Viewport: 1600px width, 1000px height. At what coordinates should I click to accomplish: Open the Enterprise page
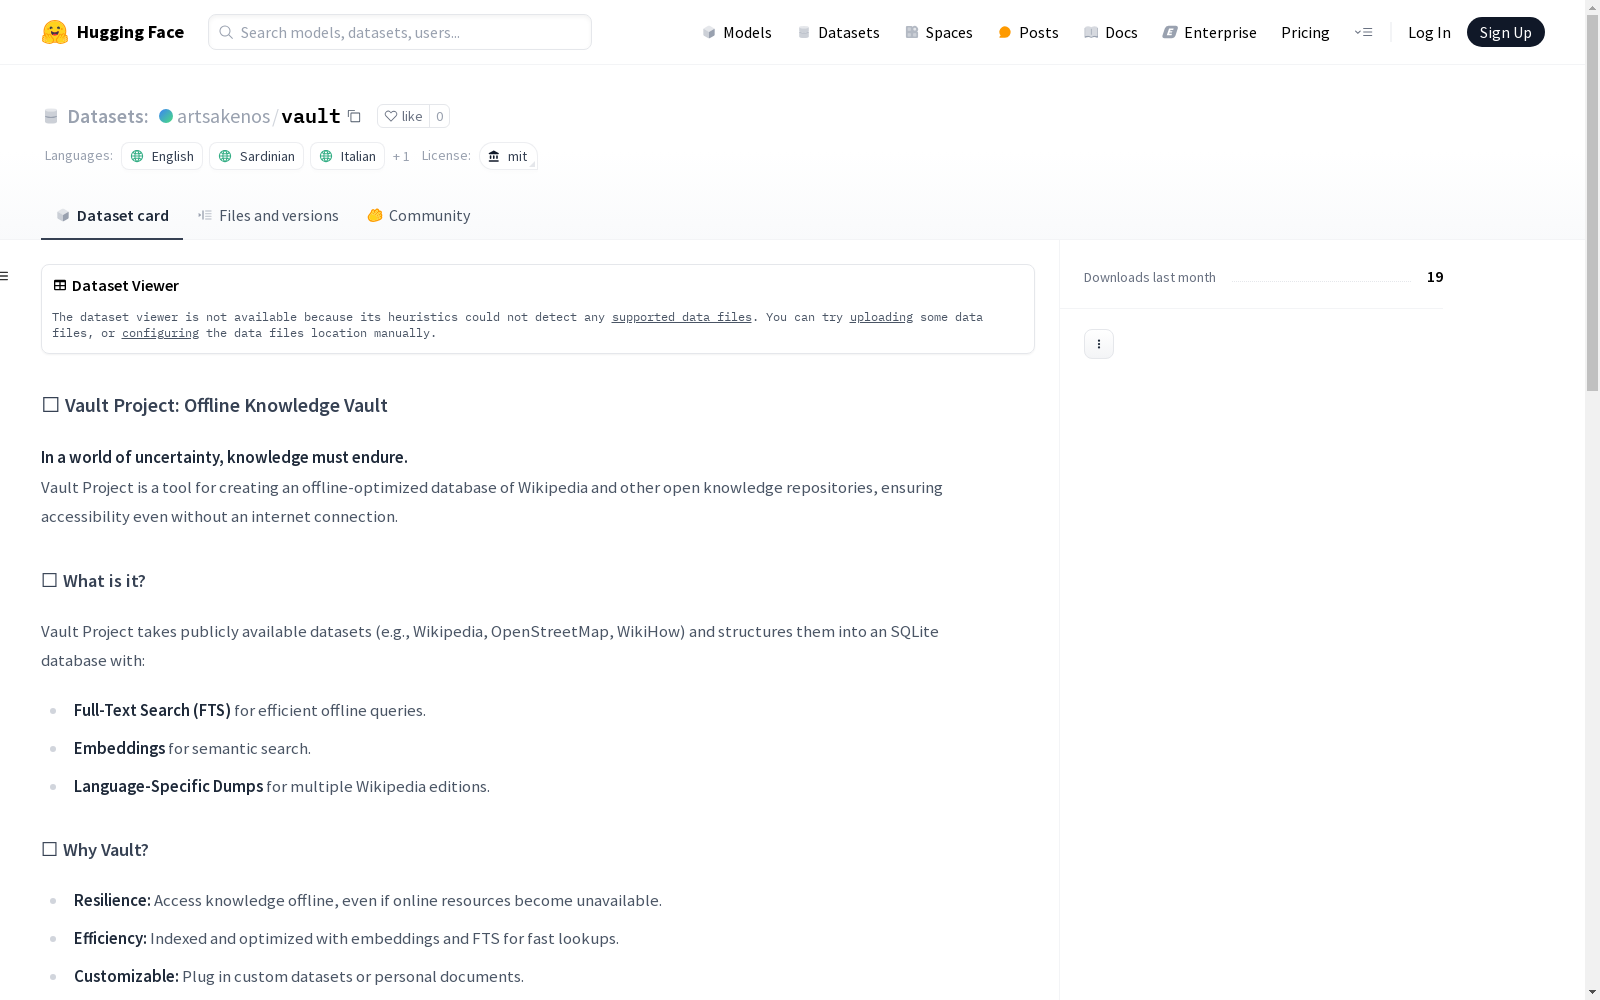(x=1209, y=32)
